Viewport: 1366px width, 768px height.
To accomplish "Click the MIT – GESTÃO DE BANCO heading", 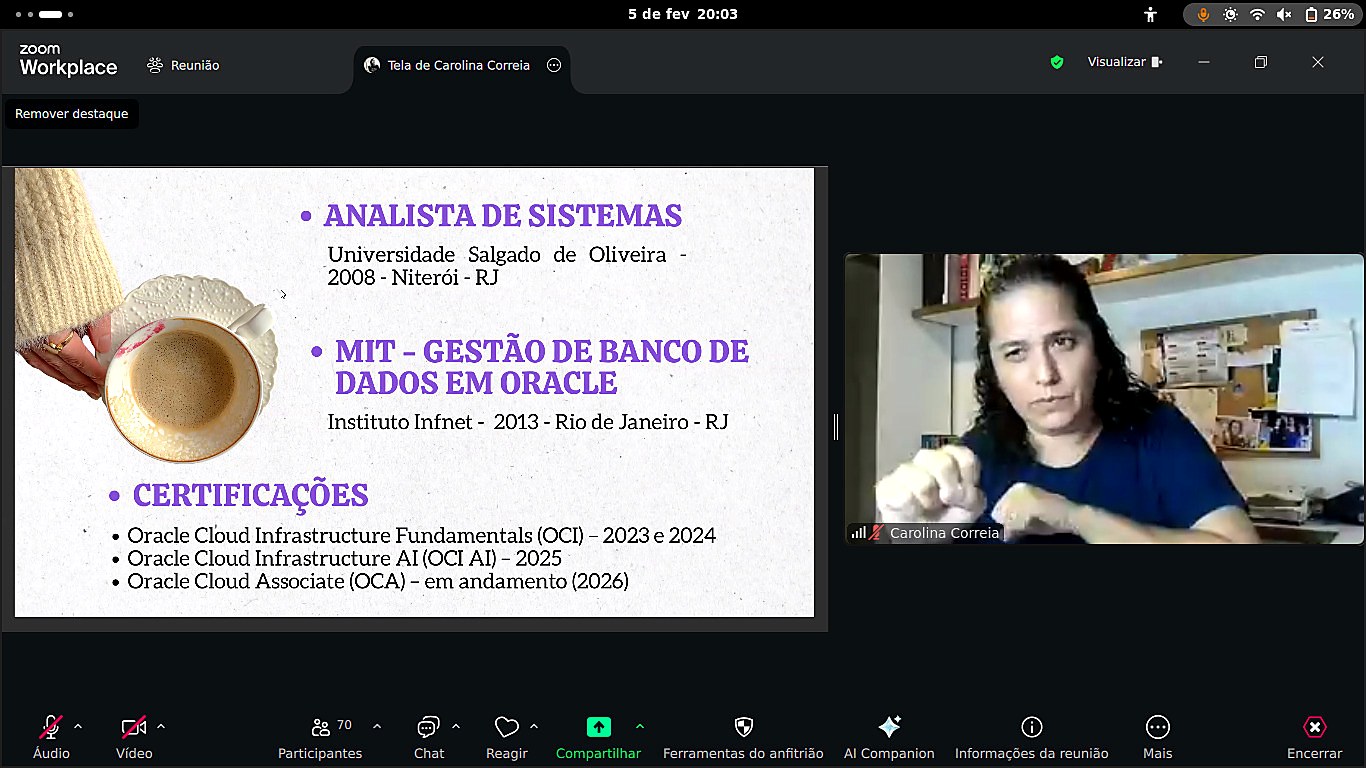I will [x=542, y=367].
